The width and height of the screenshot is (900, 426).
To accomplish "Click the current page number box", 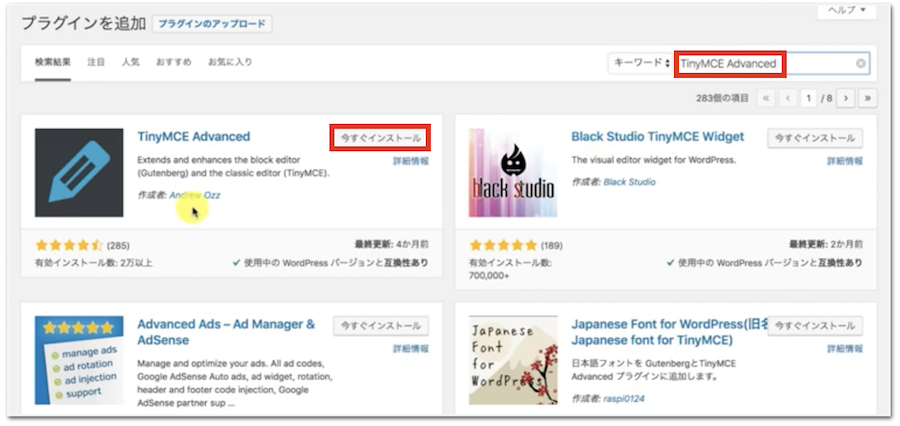I will pyautogui.click(x=811, y=98).
